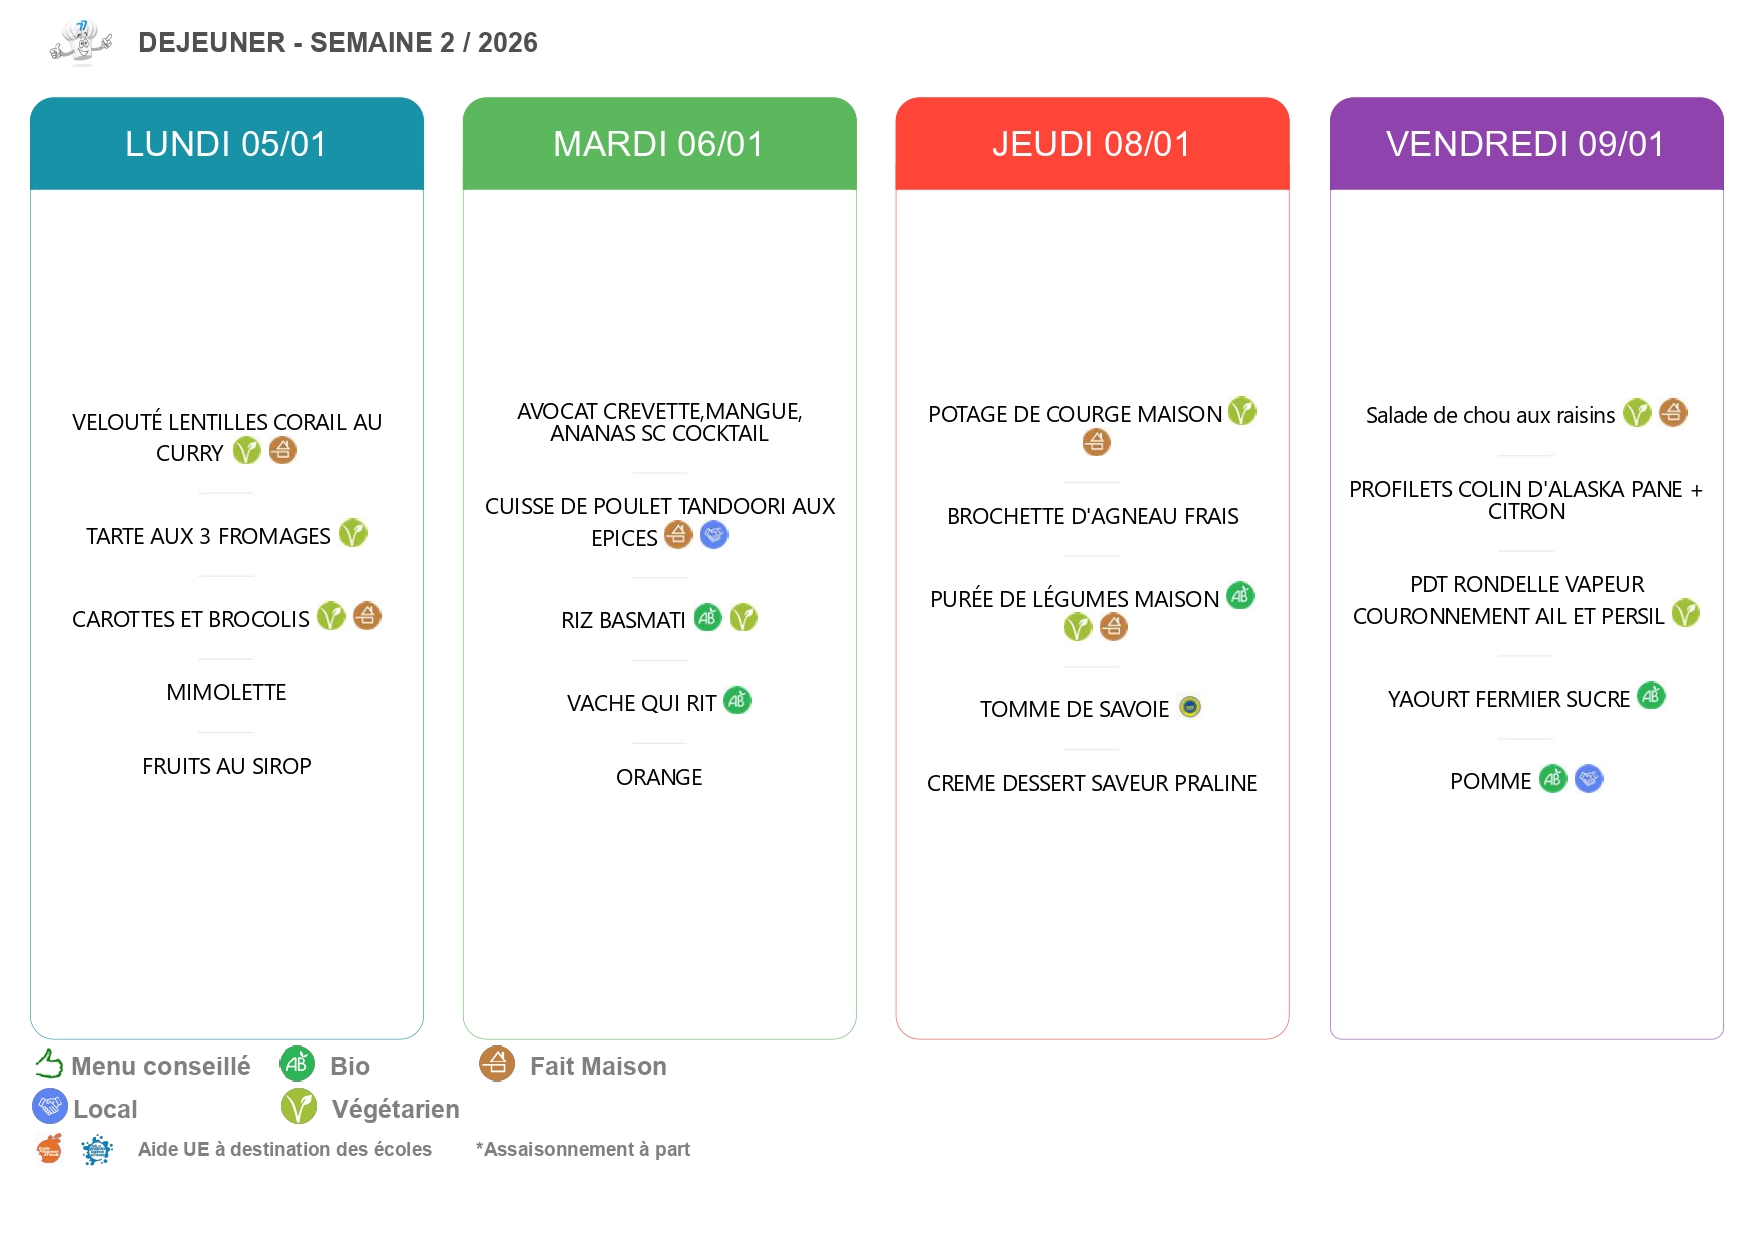Select the MARDI 06/01 day header
Viewport: 1754px width, 1241px height.
tap(659, 144)
